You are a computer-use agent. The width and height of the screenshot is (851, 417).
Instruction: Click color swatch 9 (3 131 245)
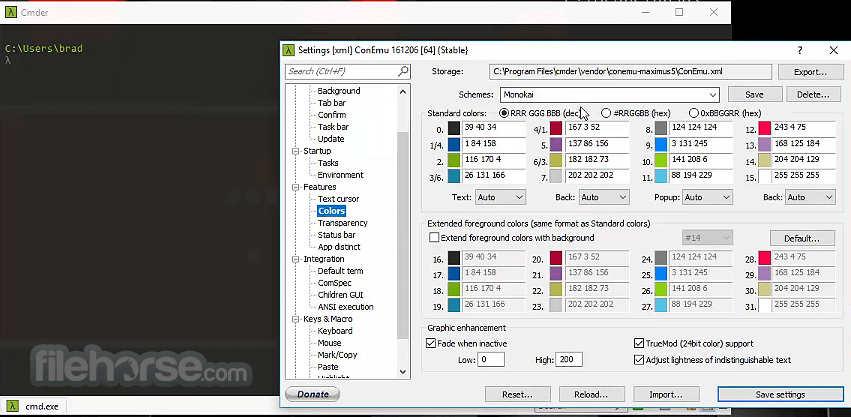click(x=661, y=144)
